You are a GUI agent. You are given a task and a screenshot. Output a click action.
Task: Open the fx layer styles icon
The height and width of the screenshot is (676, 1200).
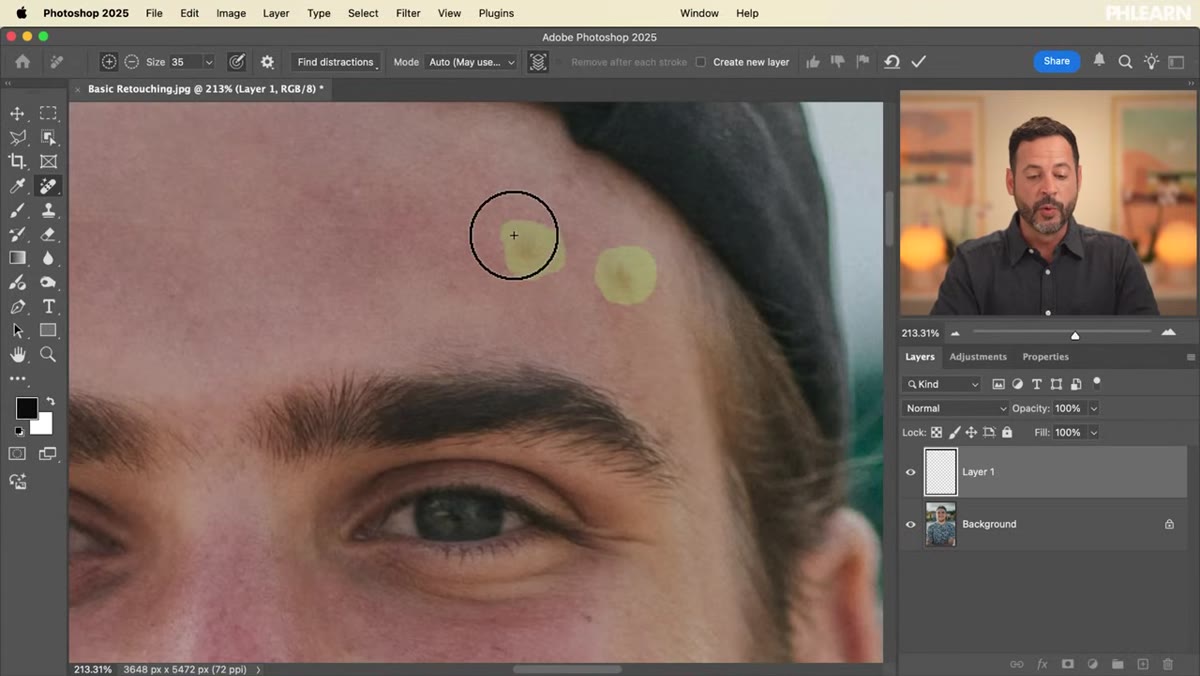click(1042, 664)
